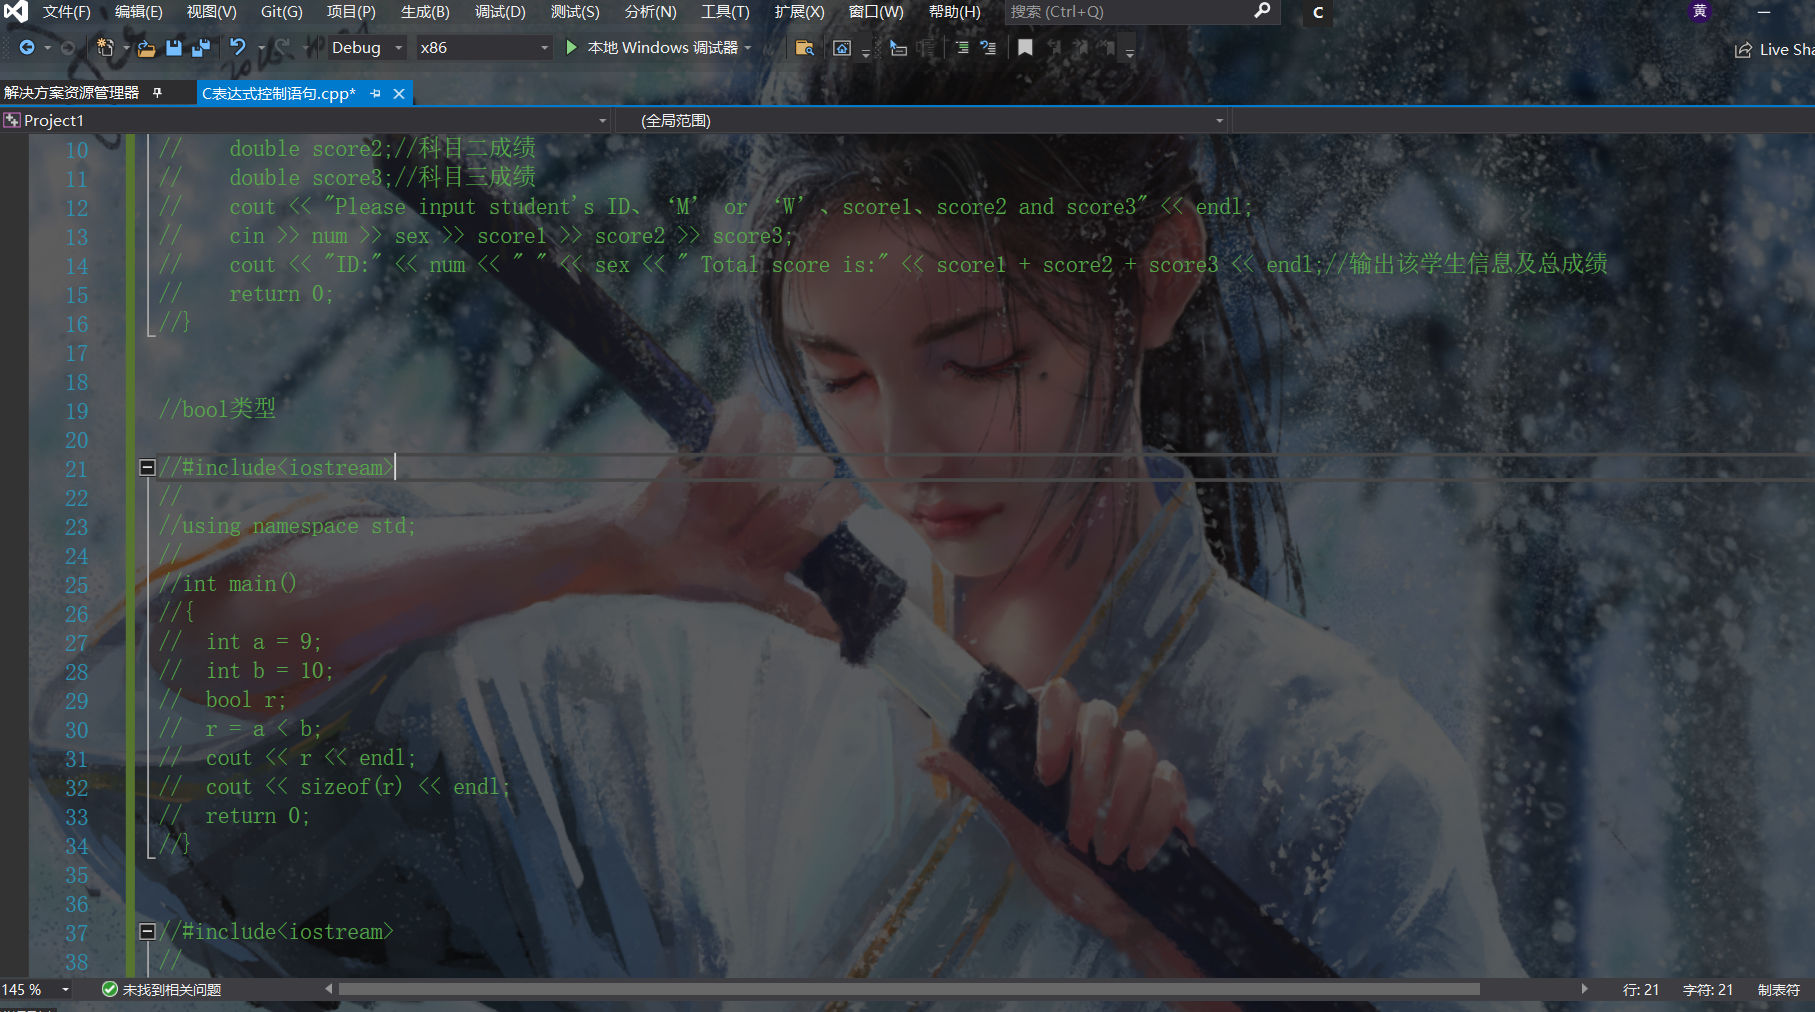
Task: Click the navigate forward arrow icon
Action: (x=68, y=48)
